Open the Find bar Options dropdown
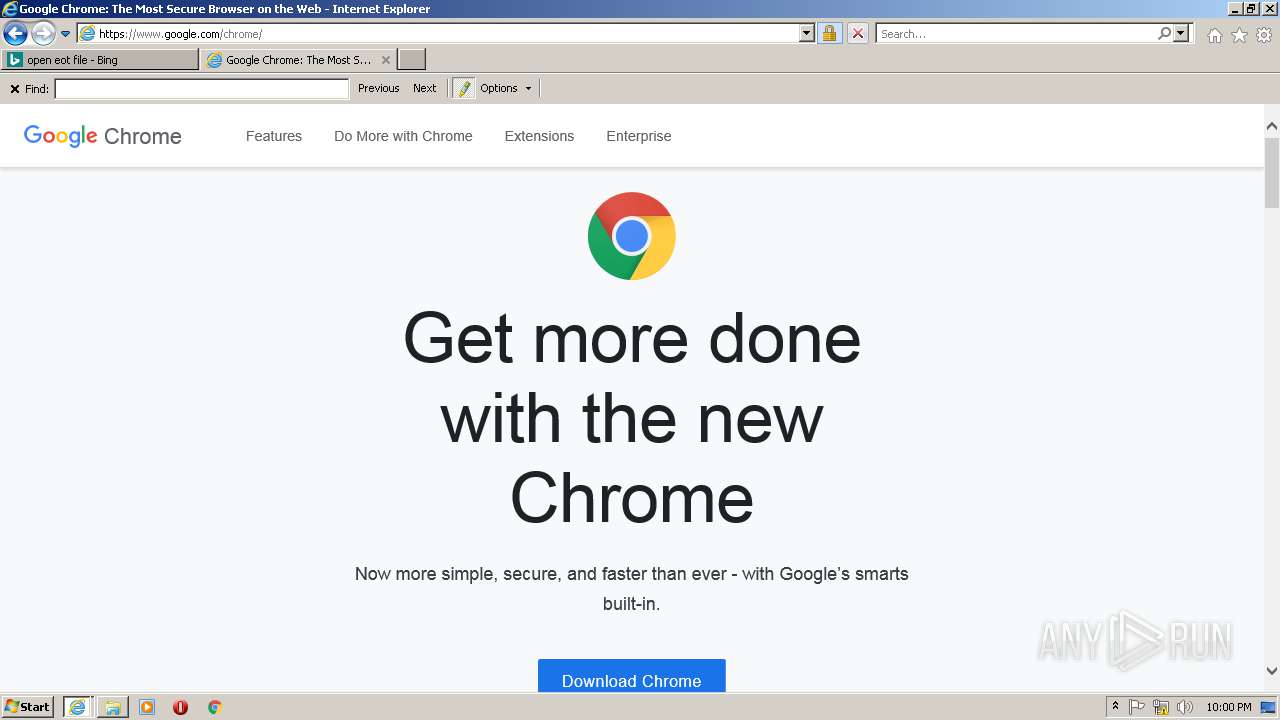The height and width of the screenshot is (720, 1280). click(x=506, y=88)
